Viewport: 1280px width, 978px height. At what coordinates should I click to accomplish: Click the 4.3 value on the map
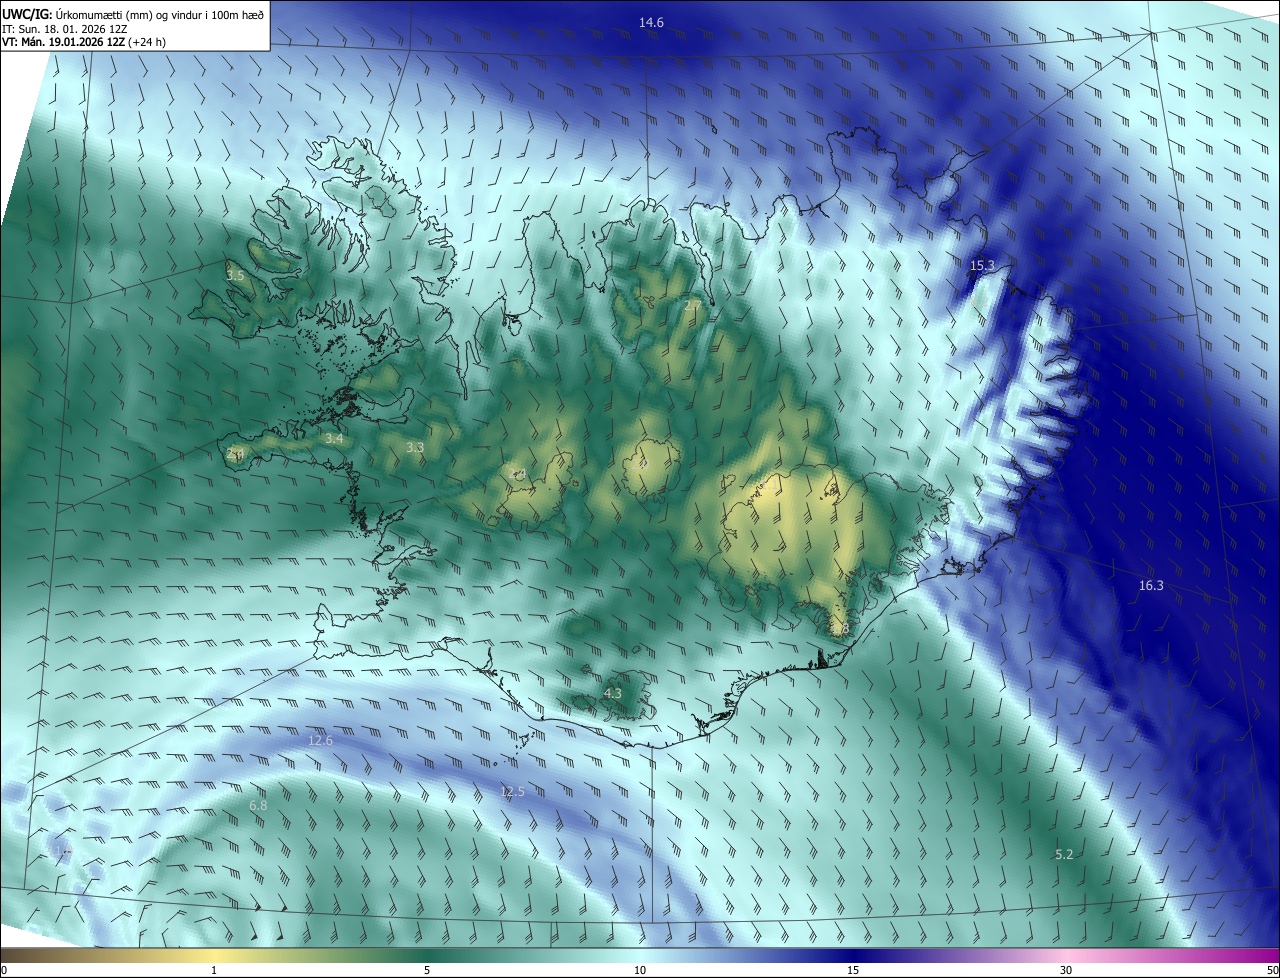coord(613,693)
